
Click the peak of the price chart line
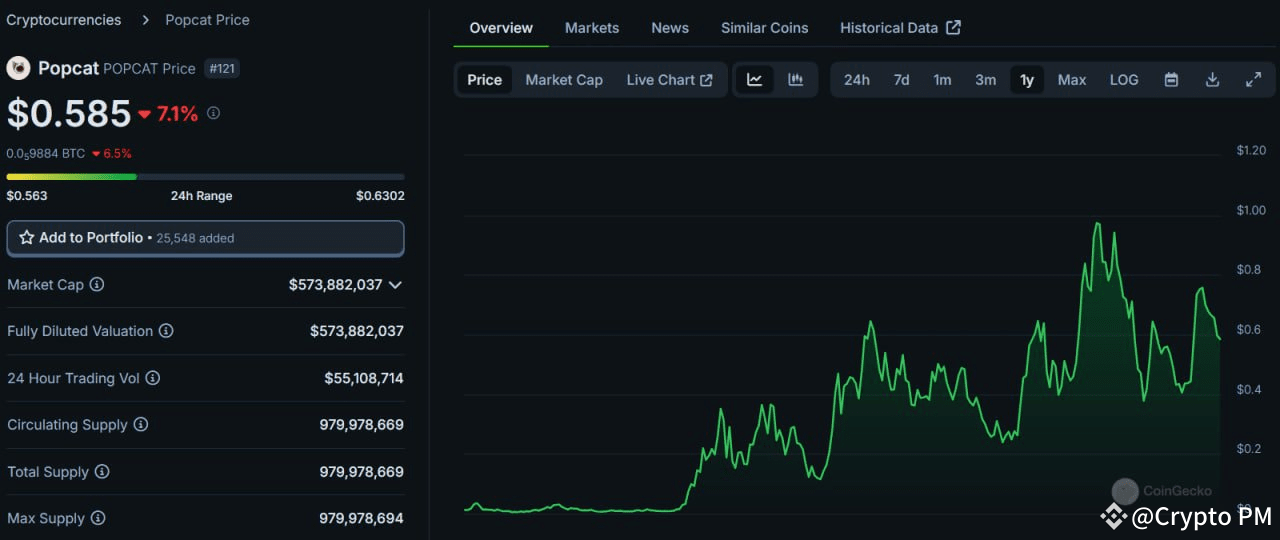(1097, 224)
